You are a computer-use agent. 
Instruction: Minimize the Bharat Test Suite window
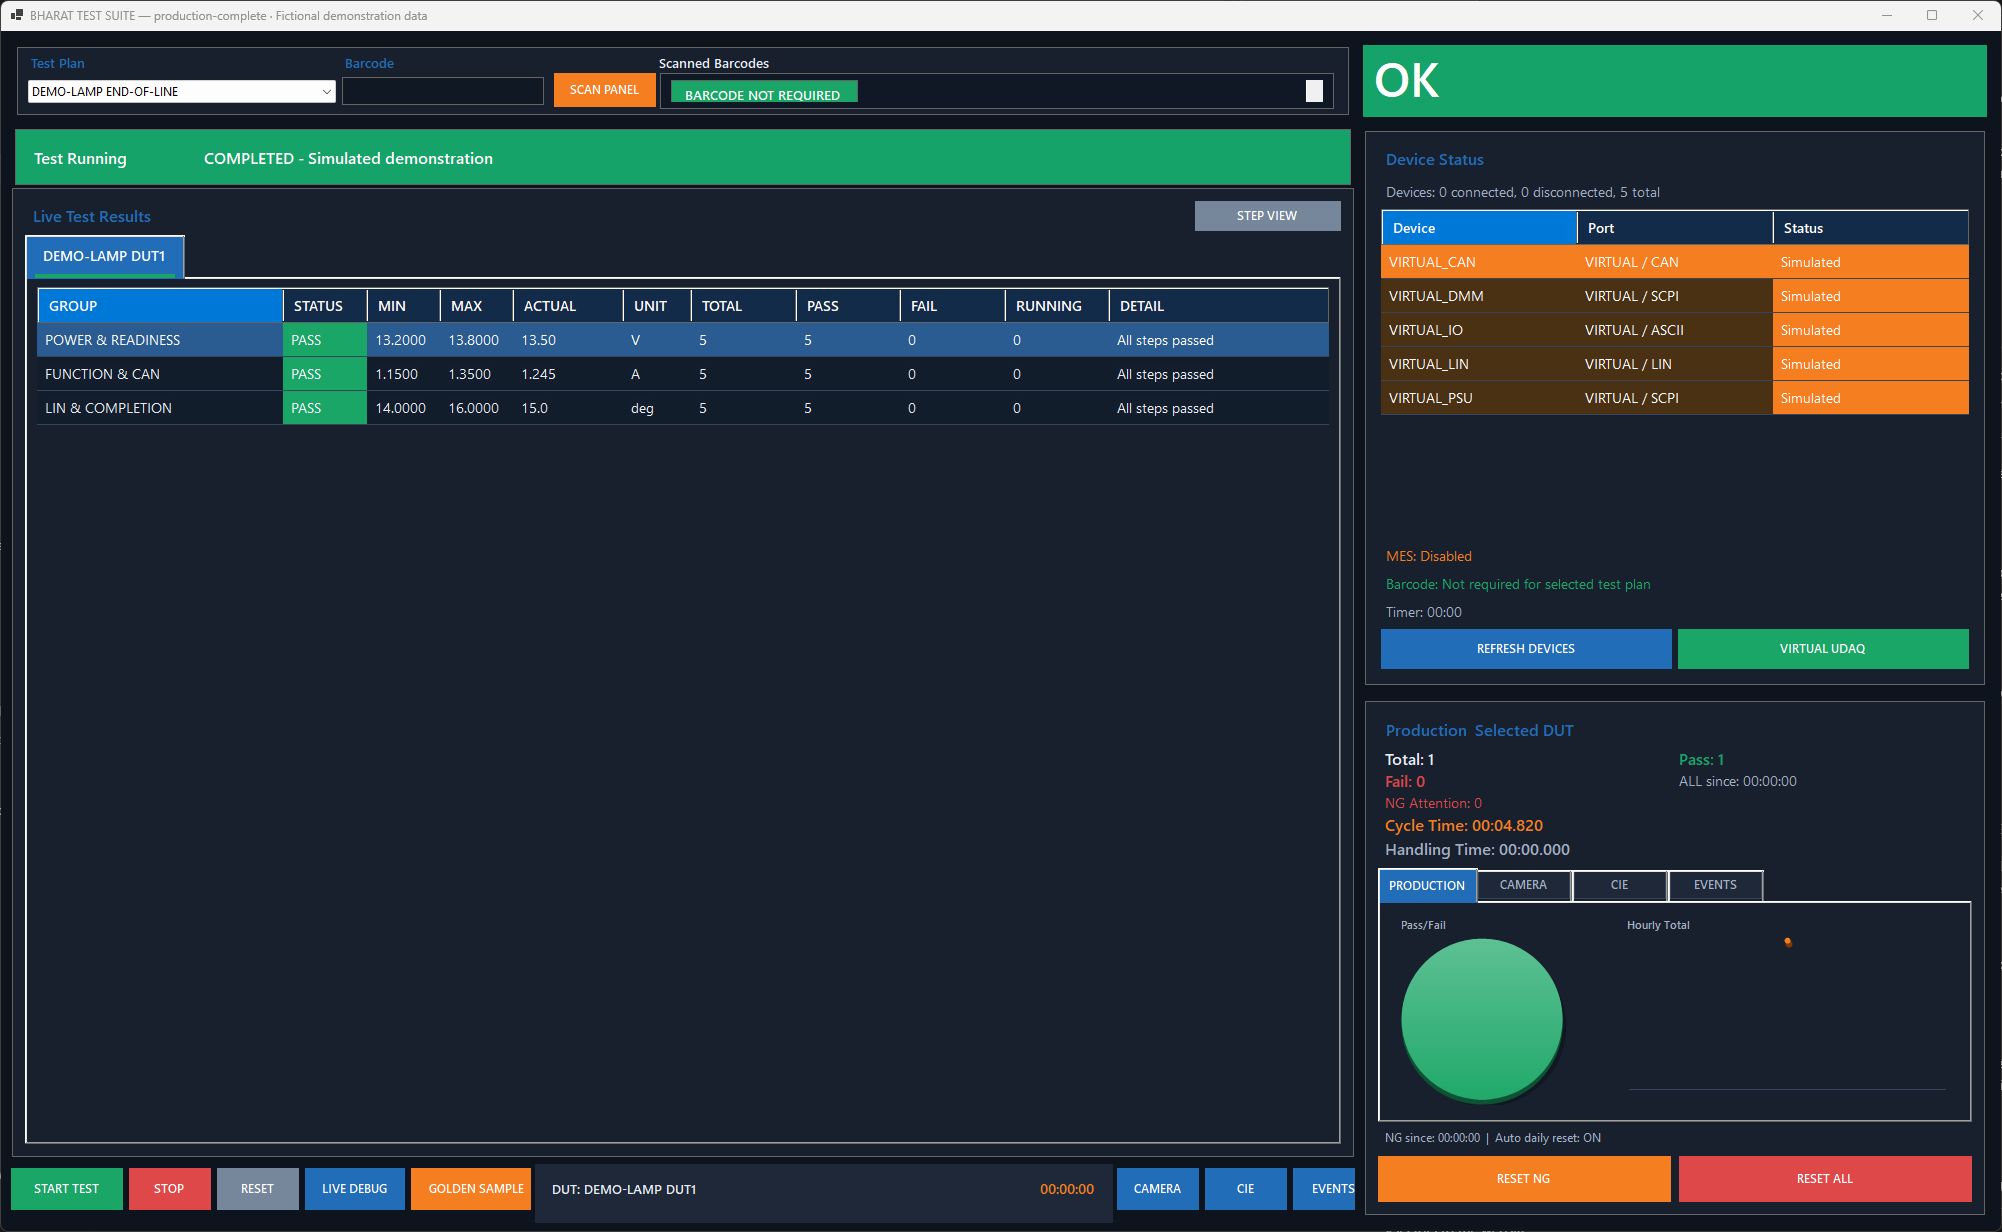coord(1887,15)
